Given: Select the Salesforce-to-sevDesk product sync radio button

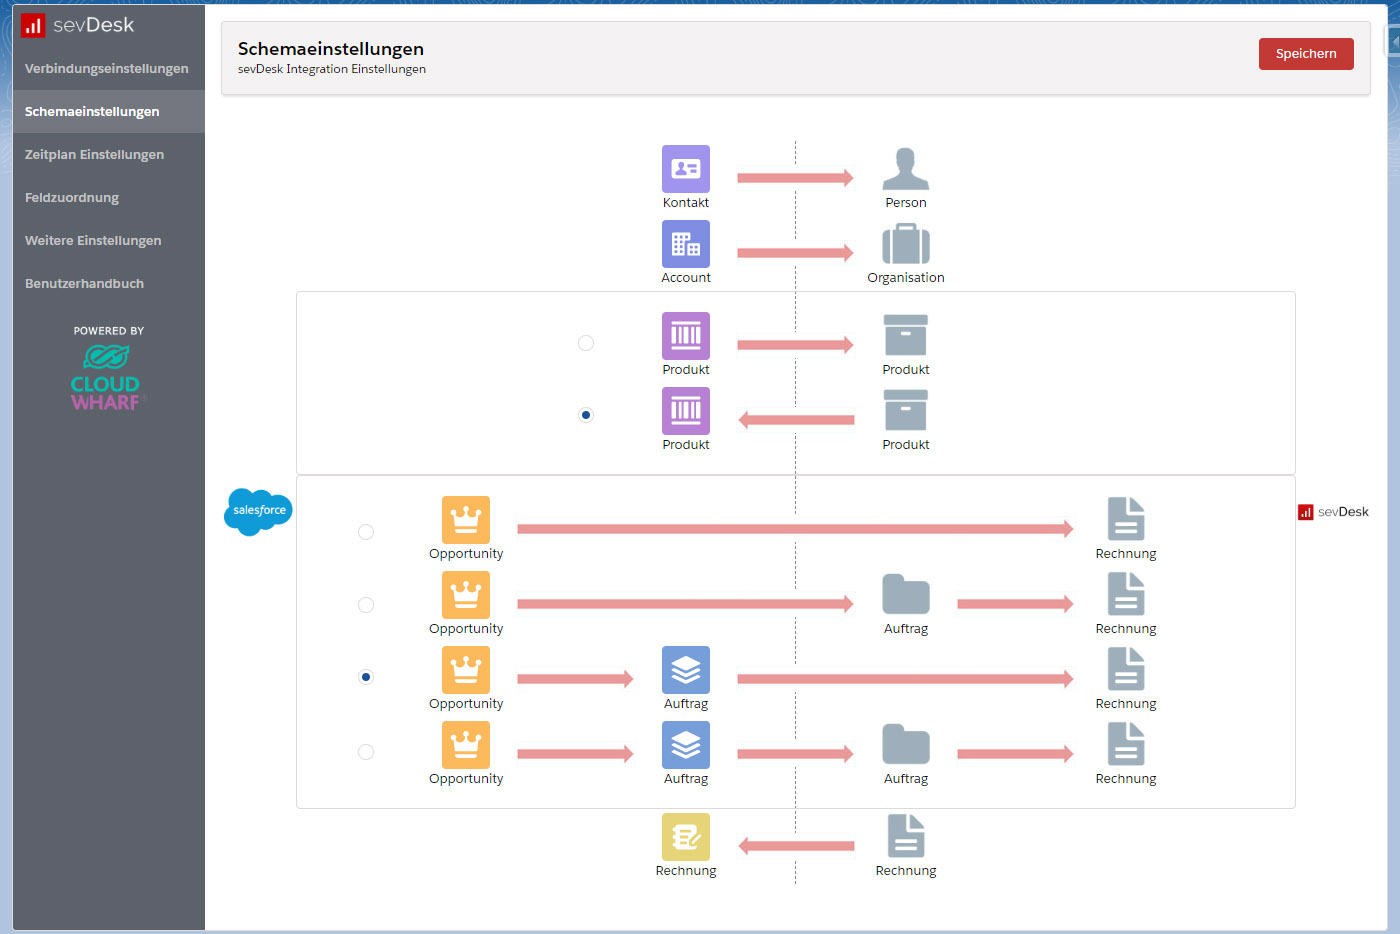Looking at the screenshot, I should coord(585,342).
